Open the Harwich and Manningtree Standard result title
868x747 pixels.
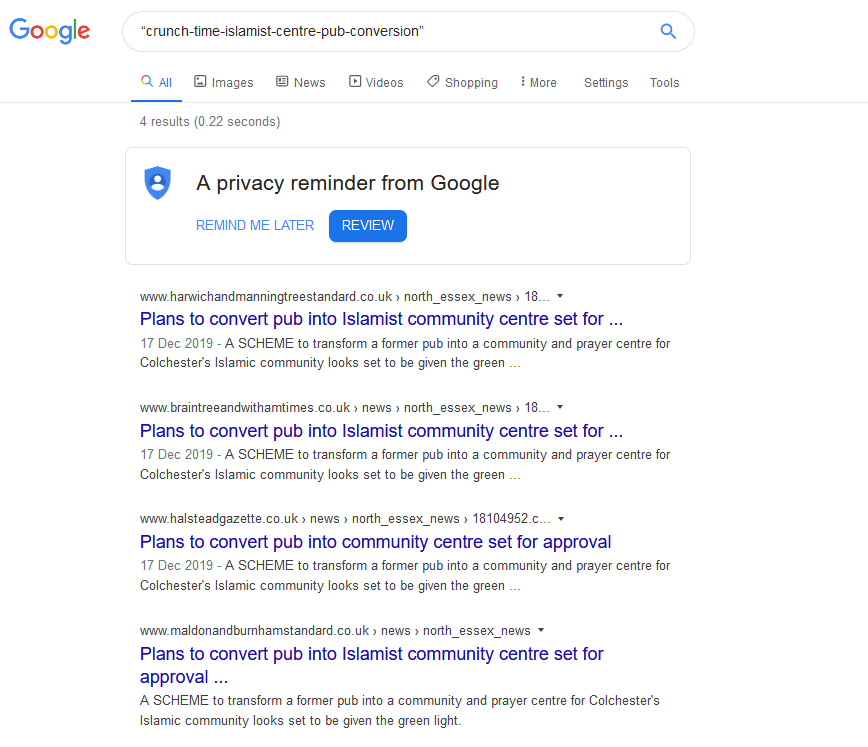[381, 320]
